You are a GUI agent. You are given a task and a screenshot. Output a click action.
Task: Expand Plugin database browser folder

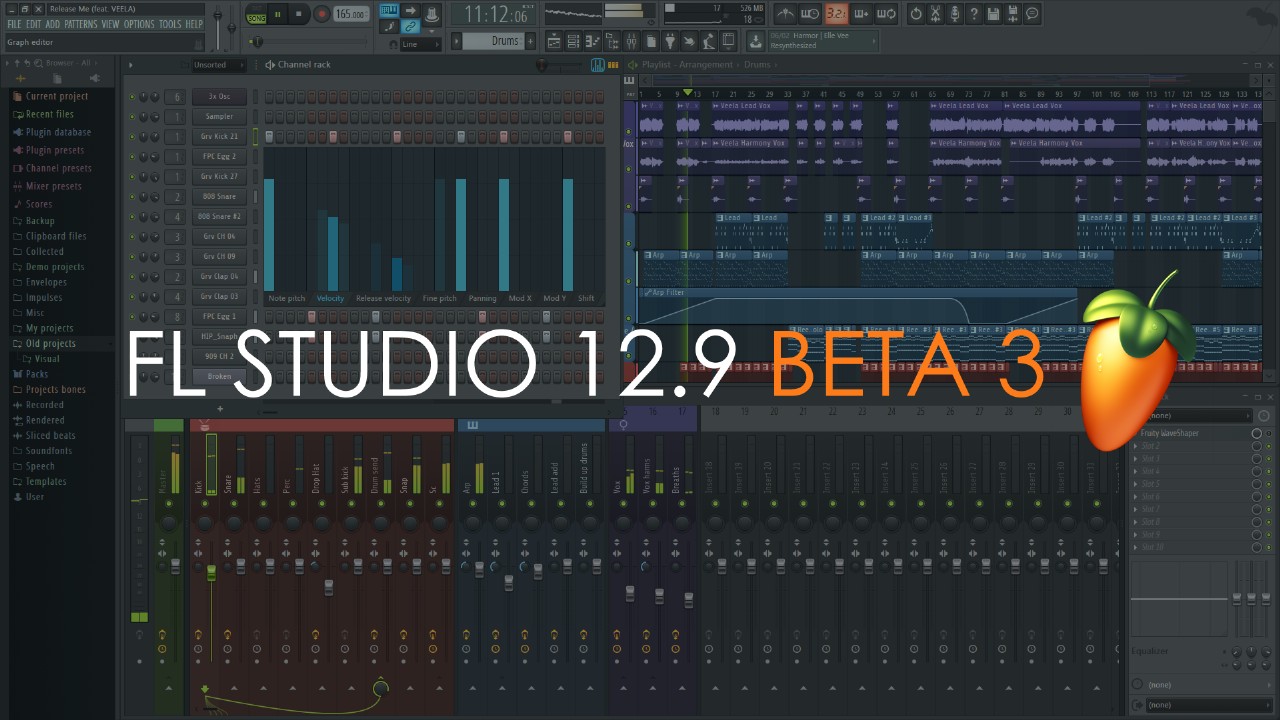pos(58,132)
